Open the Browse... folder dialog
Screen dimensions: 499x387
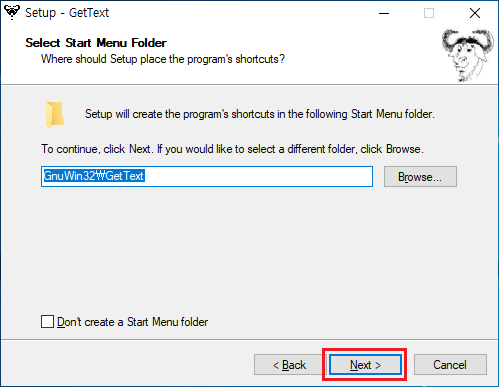pos(420,177)
